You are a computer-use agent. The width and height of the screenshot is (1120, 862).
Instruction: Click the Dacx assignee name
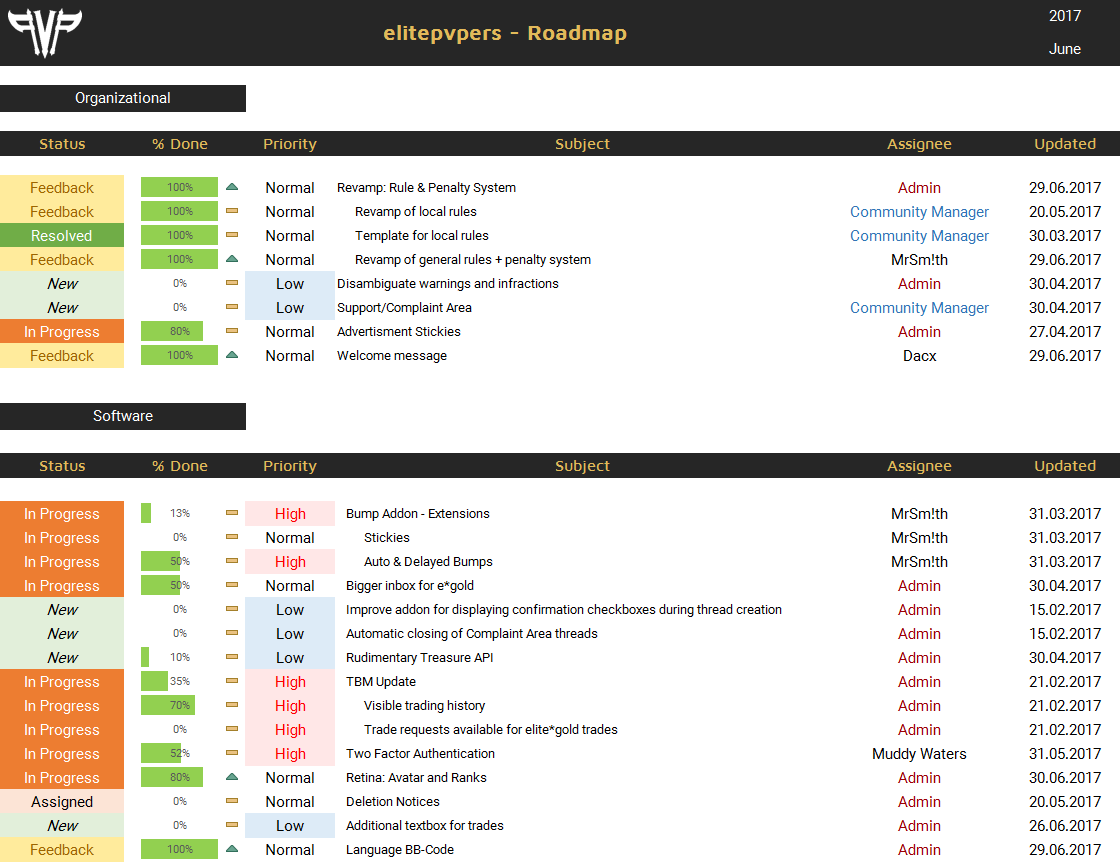tap(919, 356)
